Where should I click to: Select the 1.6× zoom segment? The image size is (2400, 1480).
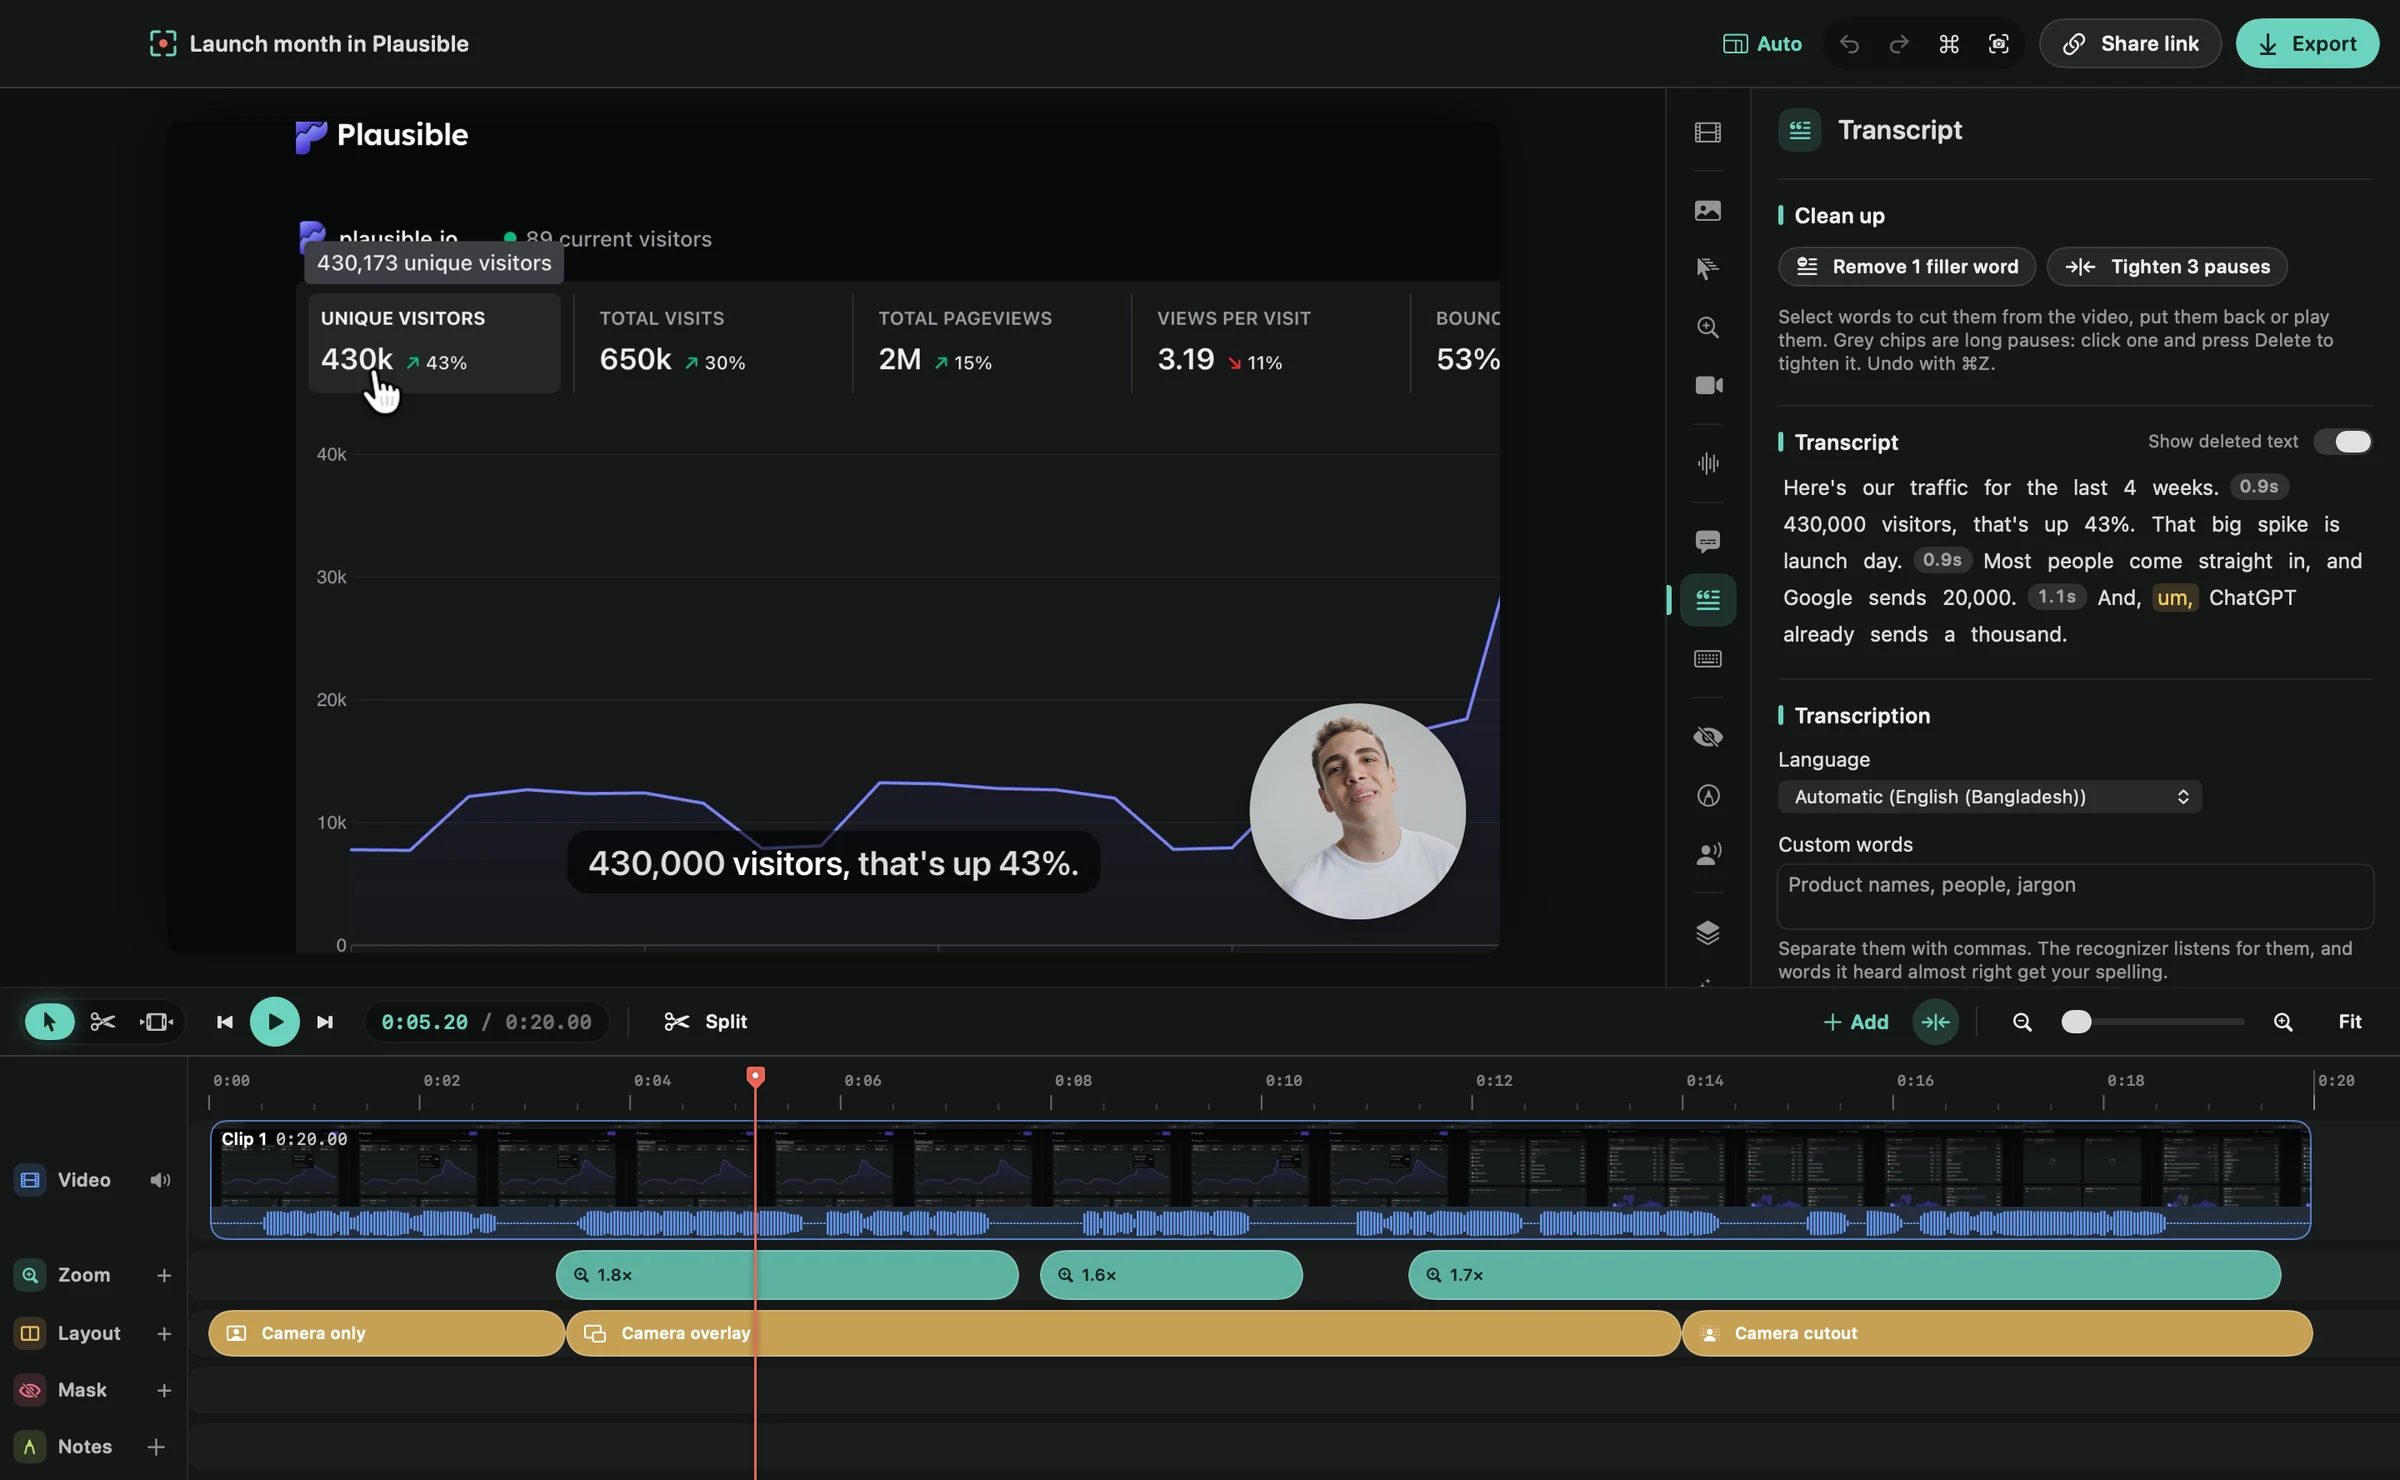click(1171, 1275)
